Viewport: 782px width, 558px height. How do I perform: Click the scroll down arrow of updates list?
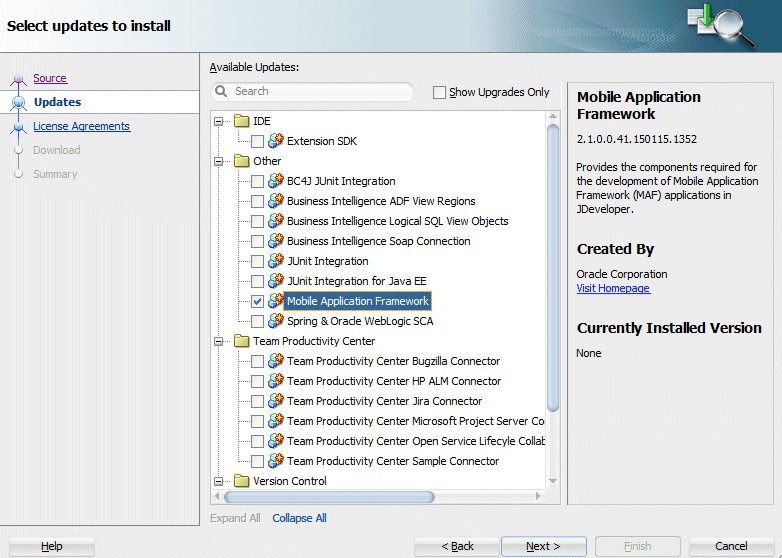[553, 481]
